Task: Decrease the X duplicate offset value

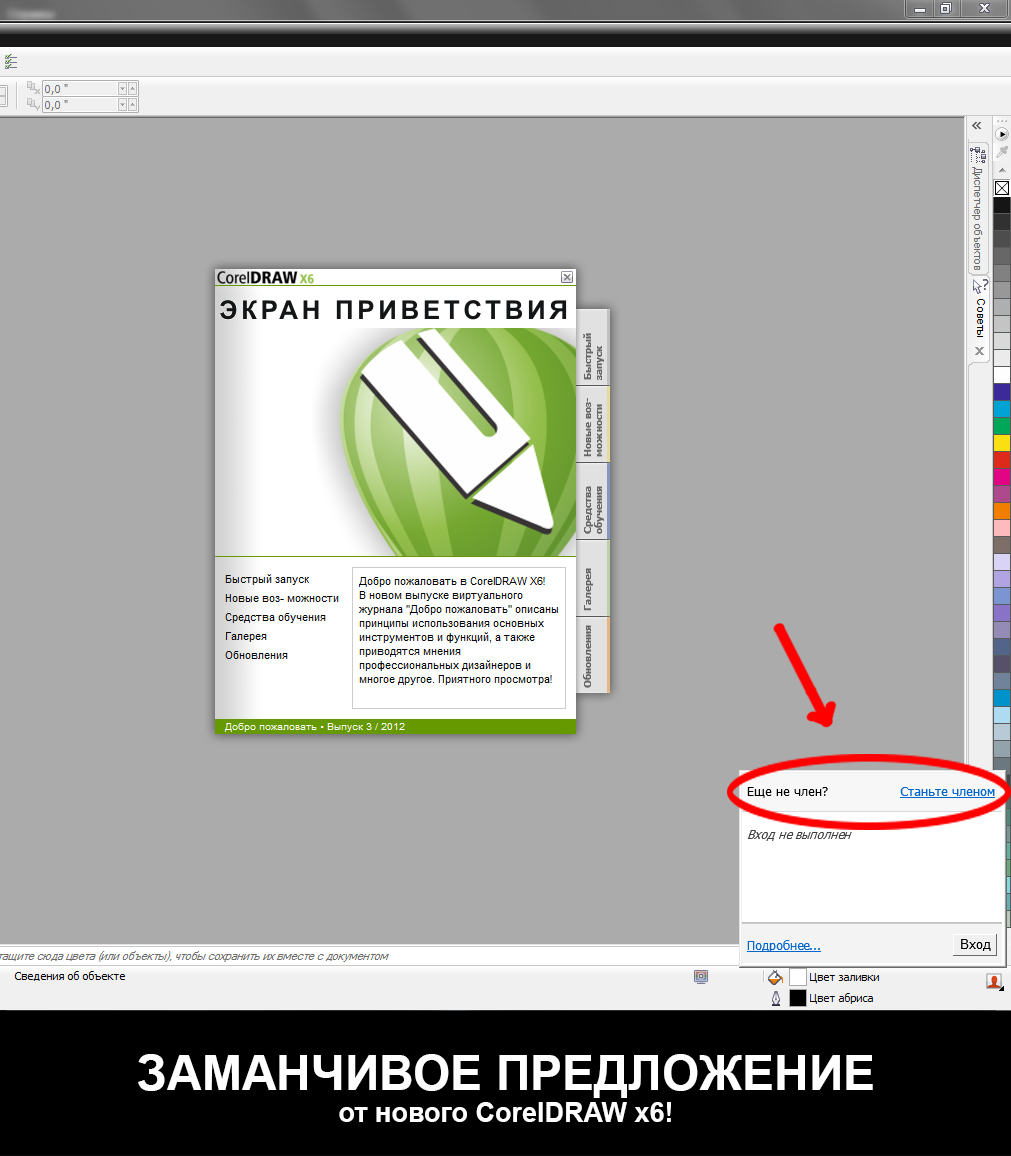Action: pos(122,89)
